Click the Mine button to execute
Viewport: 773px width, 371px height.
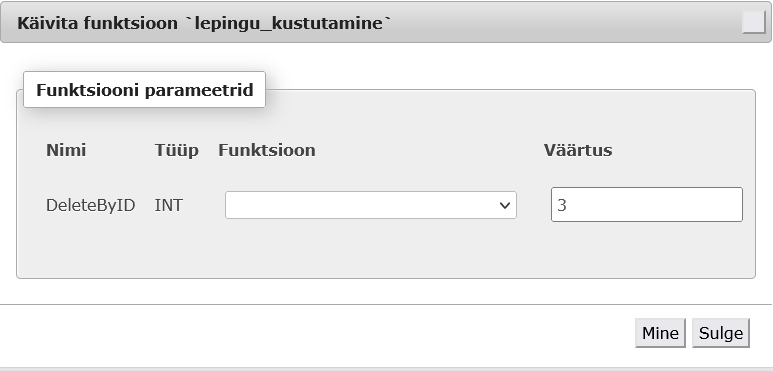tap(660, 333)
